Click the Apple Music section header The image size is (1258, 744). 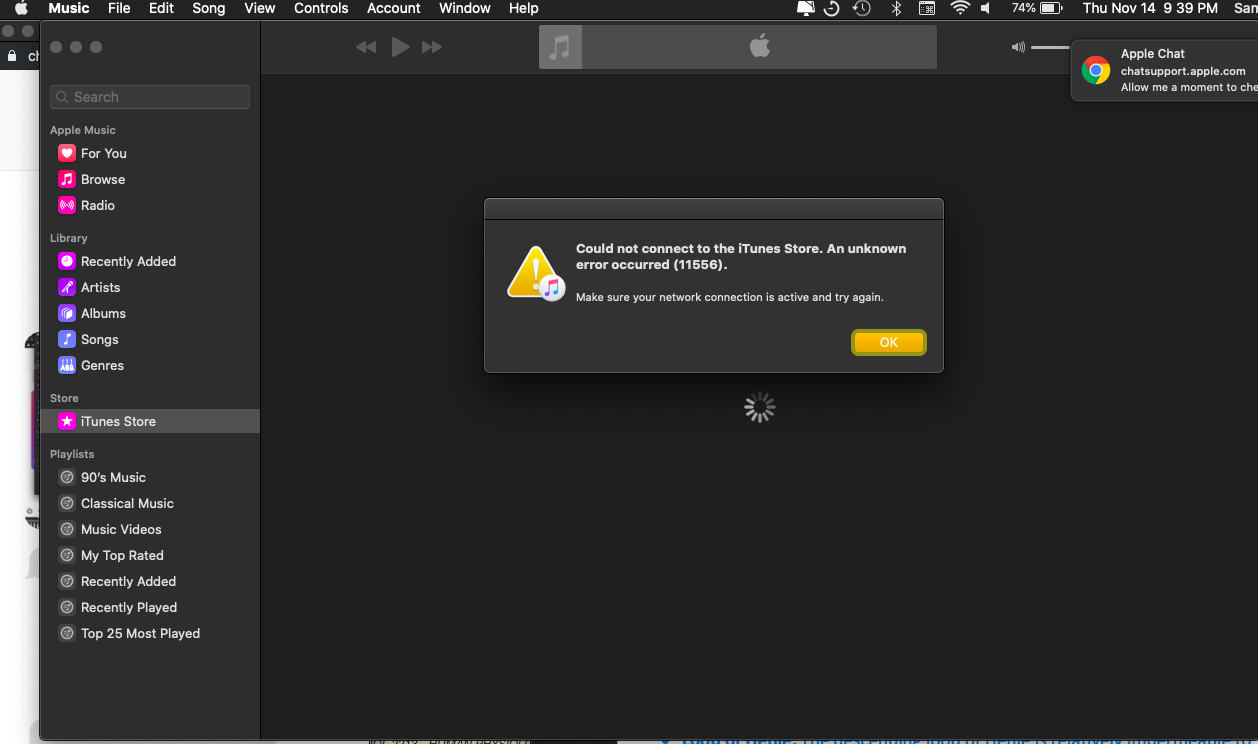pyautogui.click(x=83, y=130)
